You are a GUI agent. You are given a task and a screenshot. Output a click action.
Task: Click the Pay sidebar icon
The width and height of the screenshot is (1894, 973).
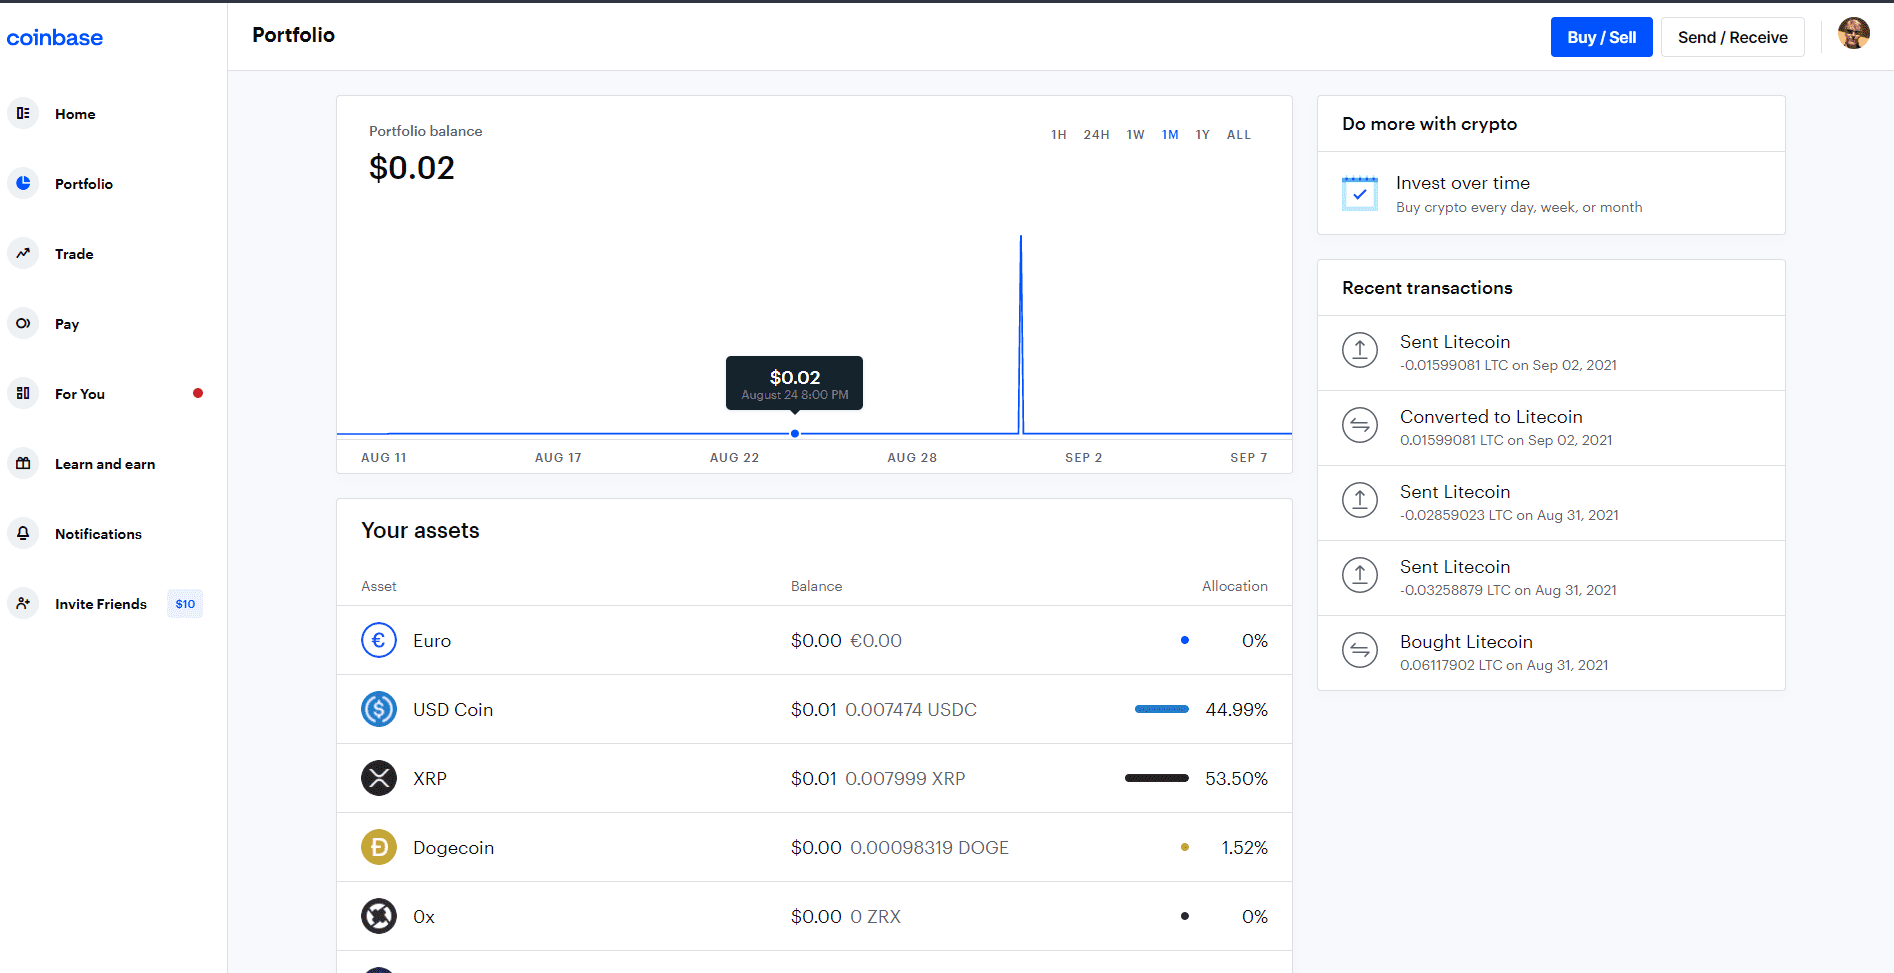point(23,323)
